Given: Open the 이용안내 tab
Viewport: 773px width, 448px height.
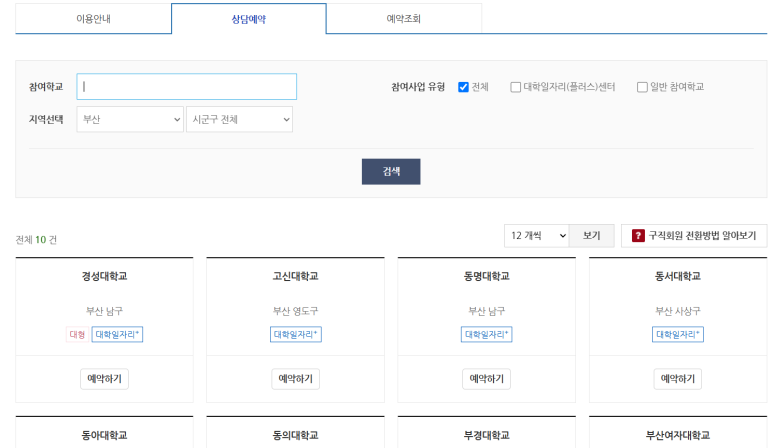Looking at the screenshot, I should point(93,19).
